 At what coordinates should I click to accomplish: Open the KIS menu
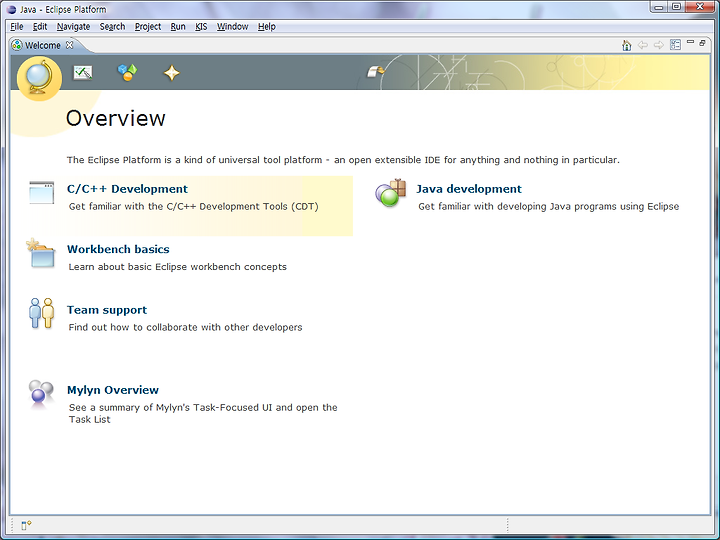point(201,27)
